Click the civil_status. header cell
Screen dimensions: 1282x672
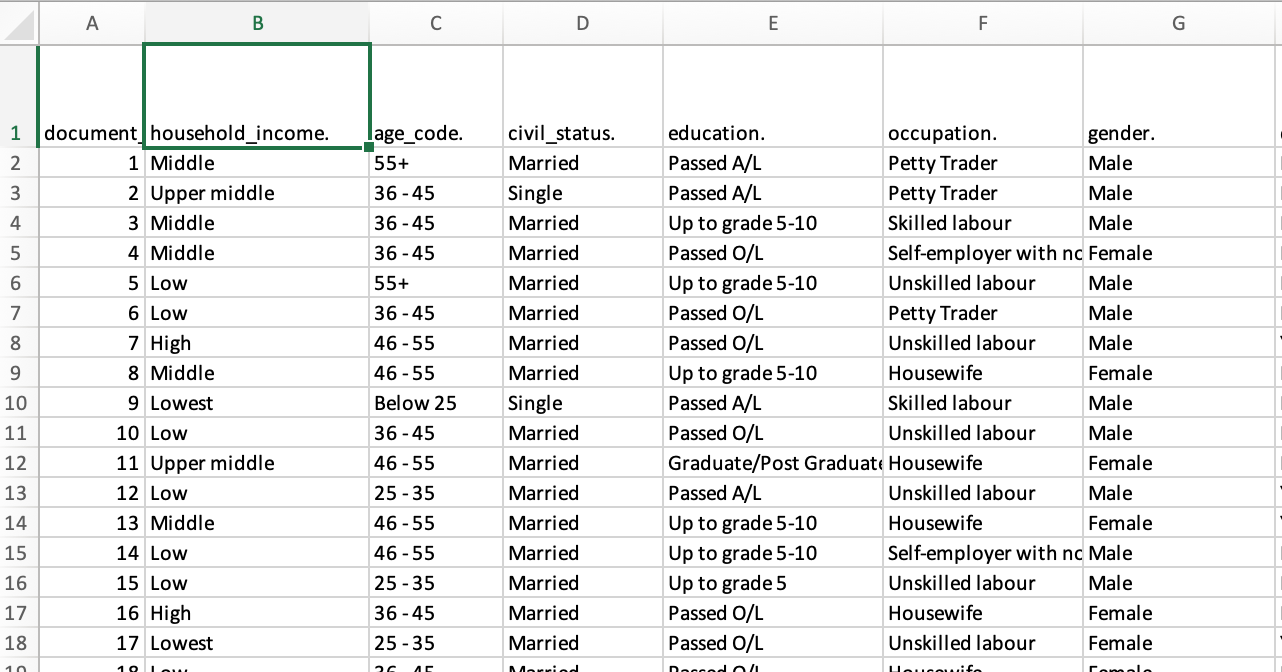[582, 133]
